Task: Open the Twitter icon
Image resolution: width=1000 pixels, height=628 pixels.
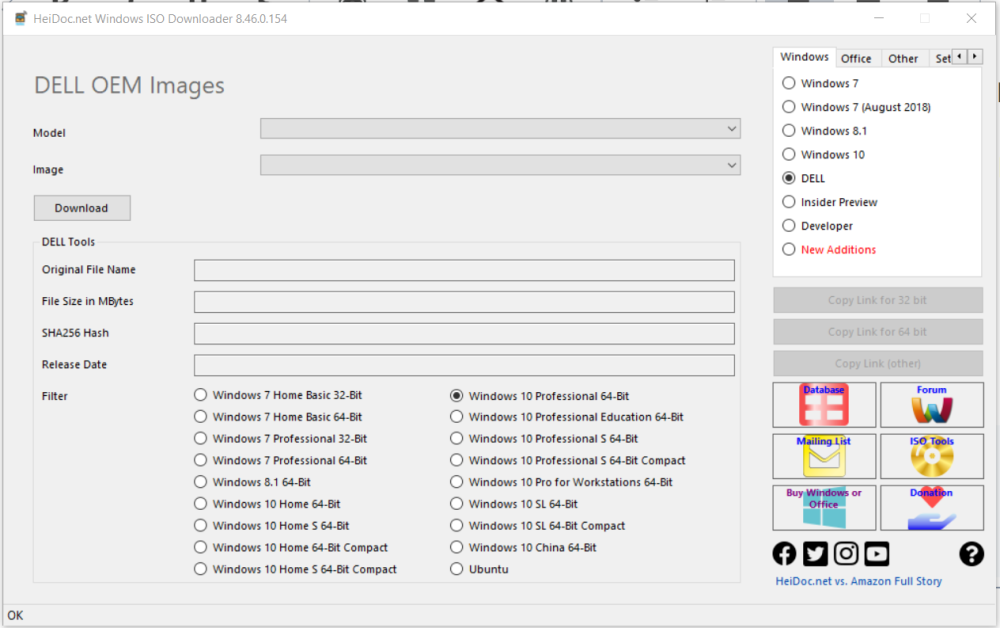Action: [x=815, y=553]
